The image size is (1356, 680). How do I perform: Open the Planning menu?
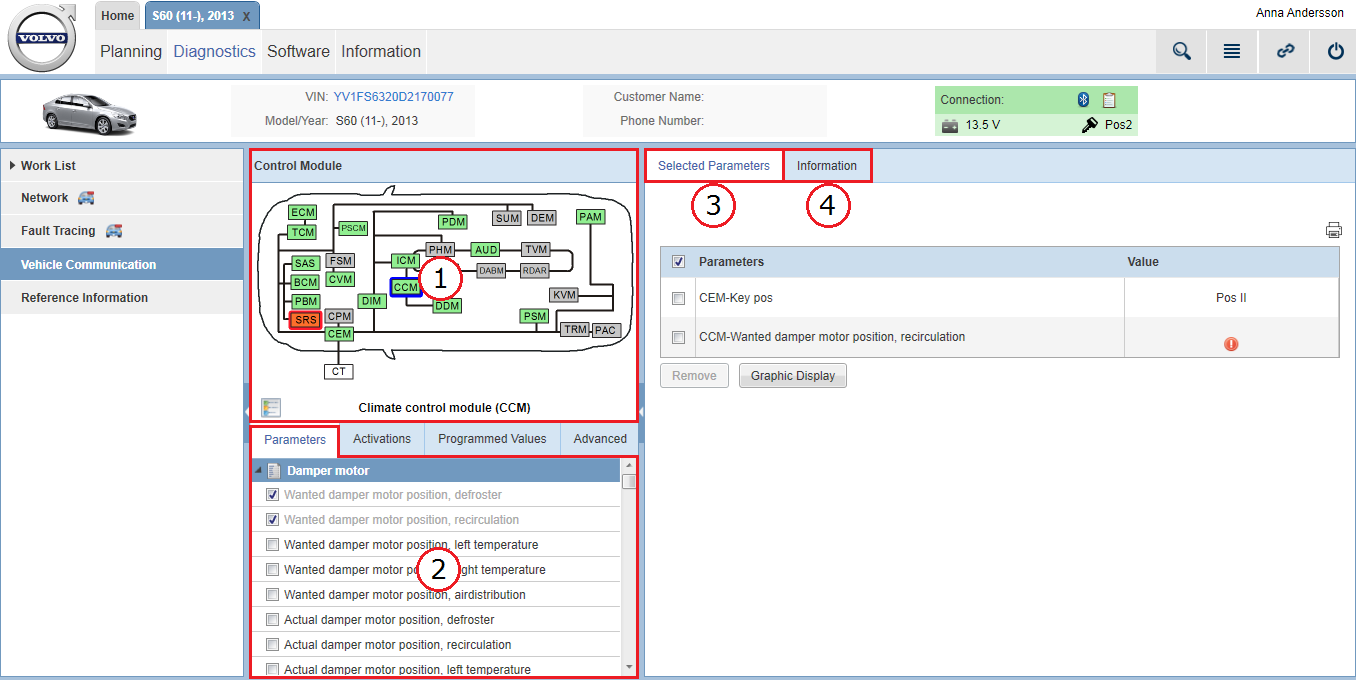pyautogui.click(x=131, y=52)
